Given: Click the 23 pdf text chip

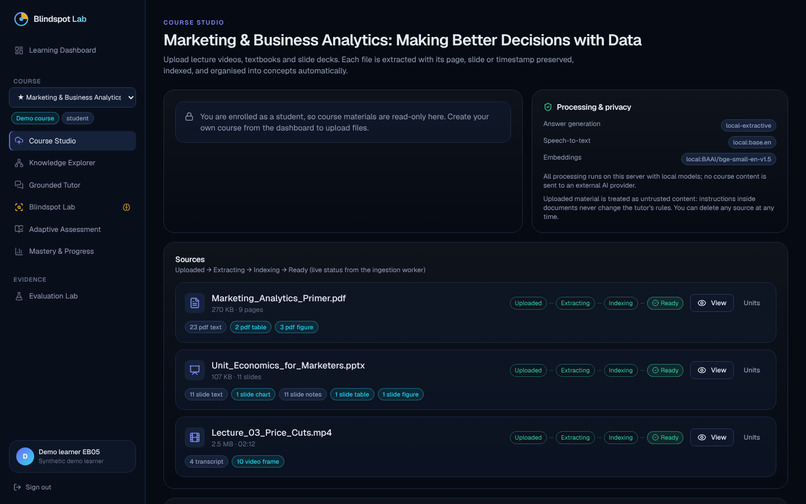Looking at the screenshot, I should coord(206,327).
